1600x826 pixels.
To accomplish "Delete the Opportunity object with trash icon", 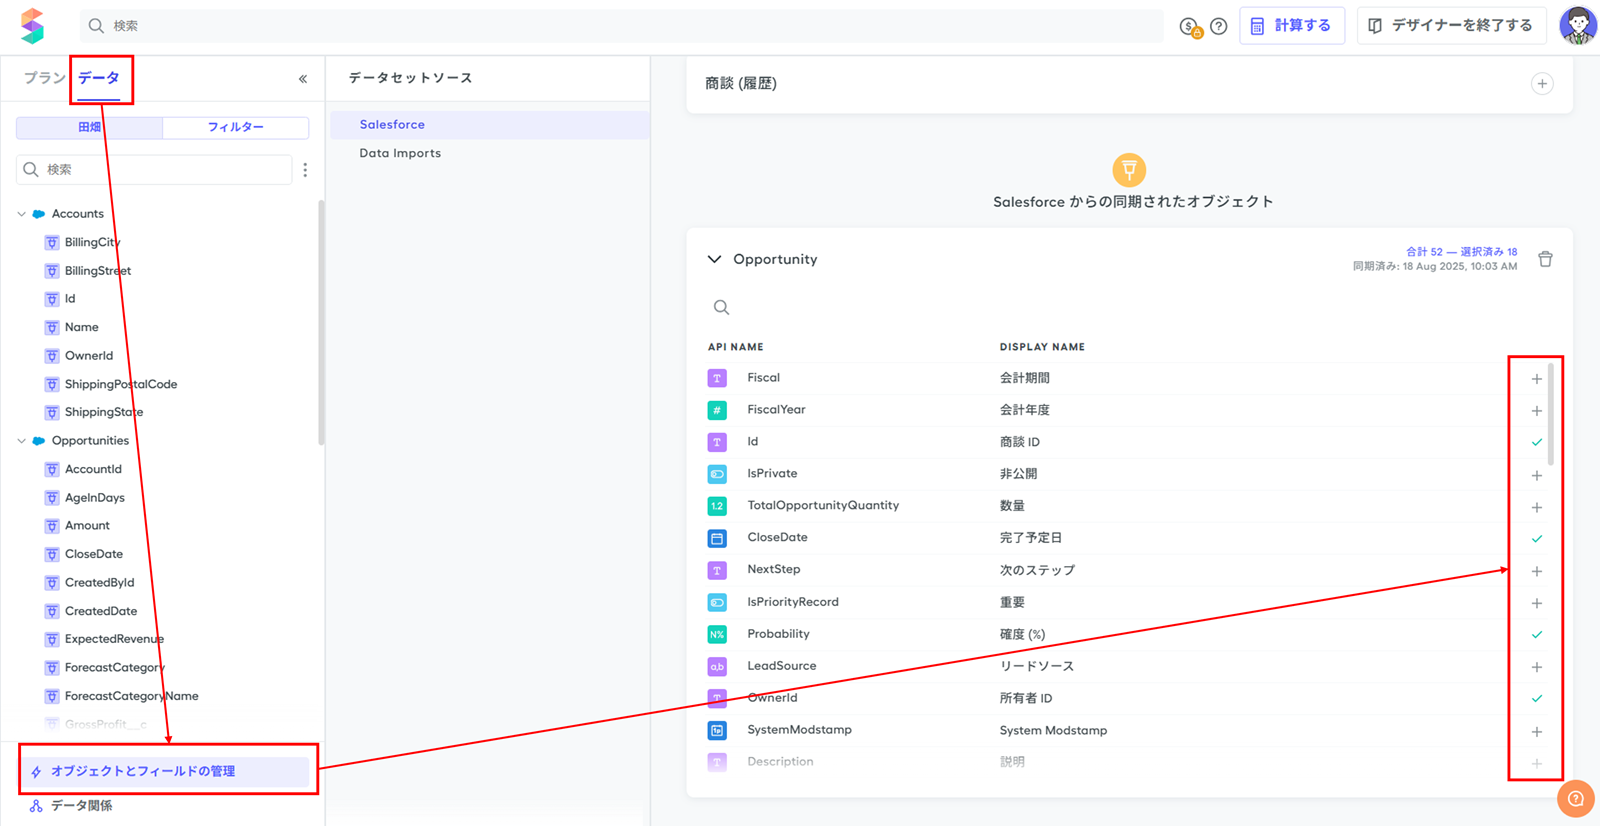I will (1545, 259).
